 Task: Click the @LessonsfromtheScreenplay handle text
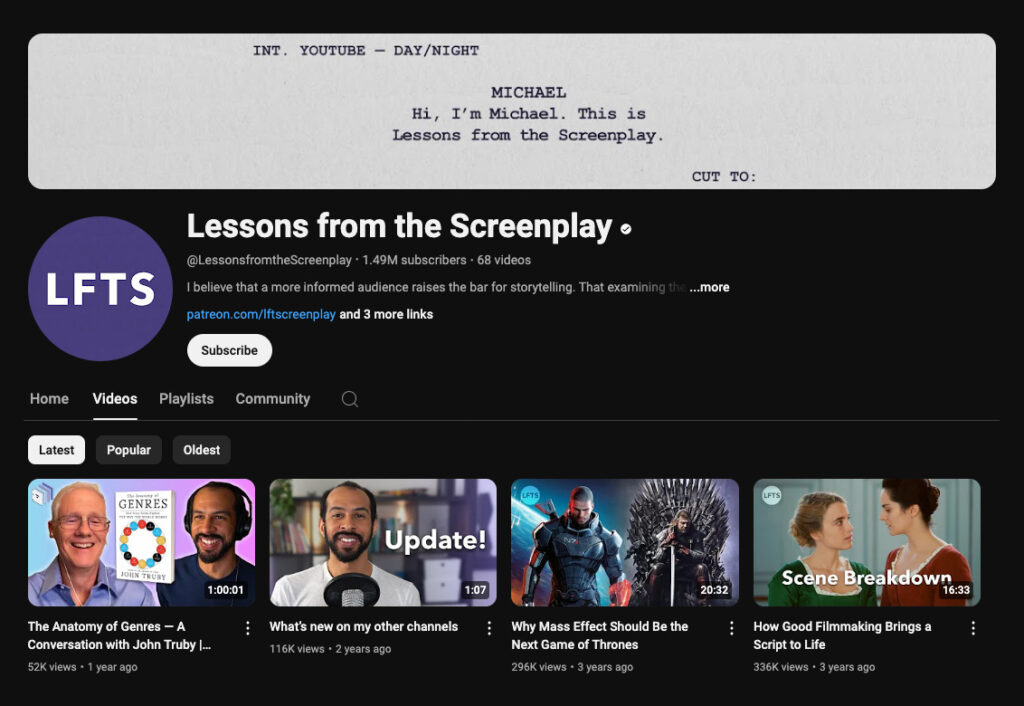point(269,260)
